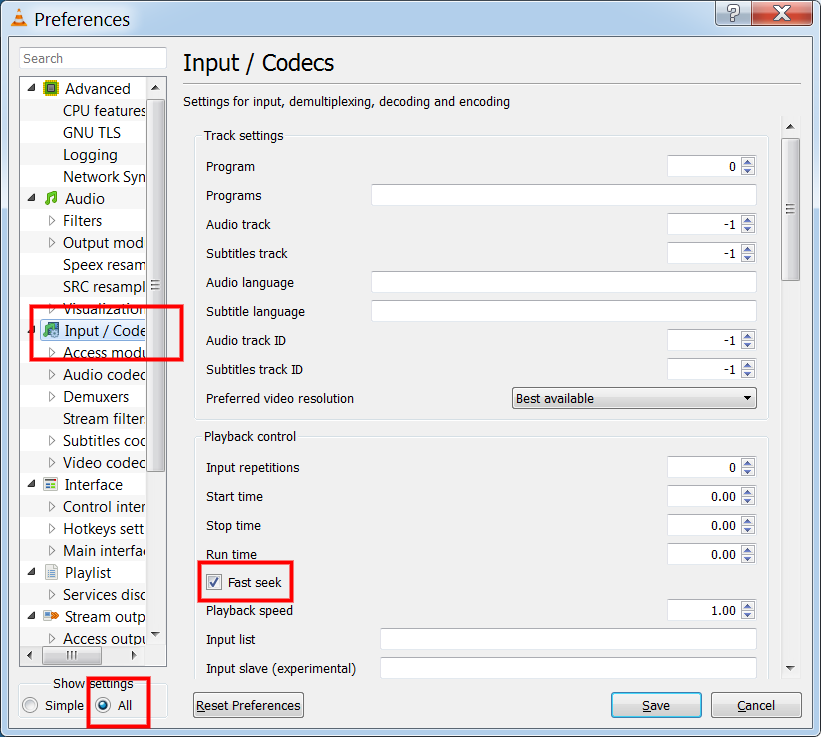Click the VLC cone icon in title bar

pos(18,18)
